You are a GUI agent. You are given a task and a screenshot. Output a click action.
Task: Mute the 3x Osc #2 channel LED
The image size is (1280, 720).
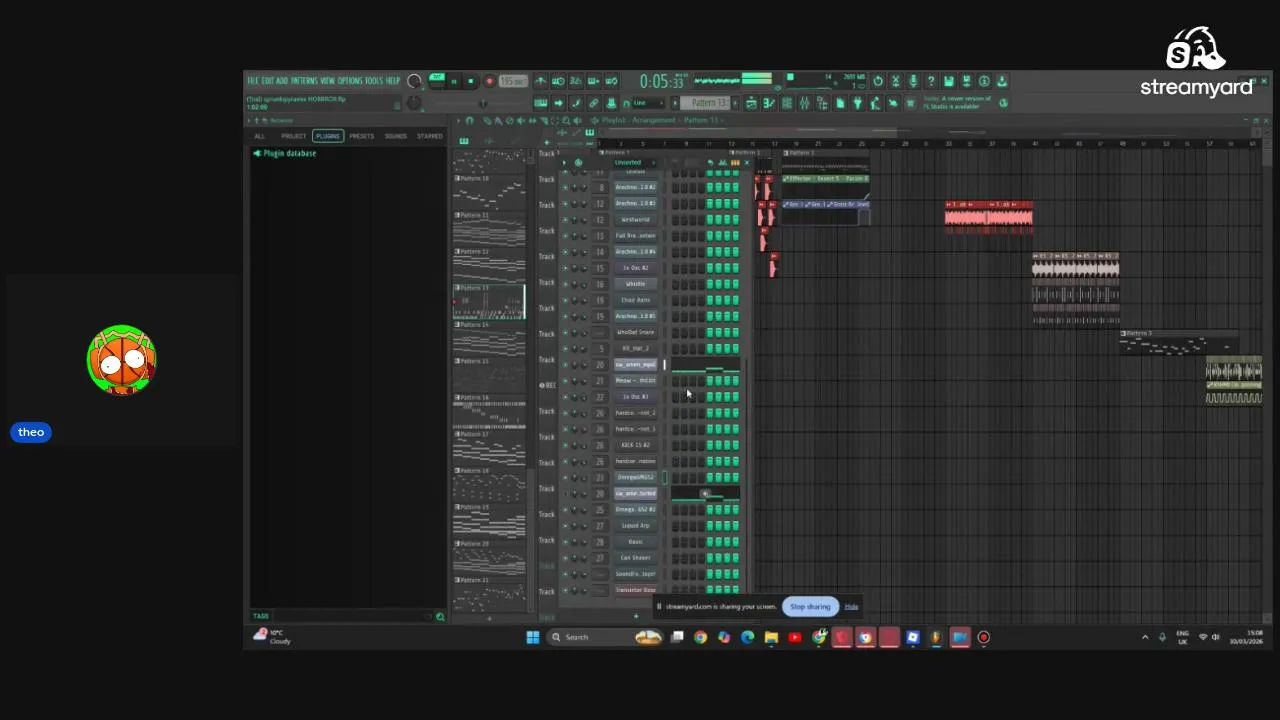click(565, 268)
